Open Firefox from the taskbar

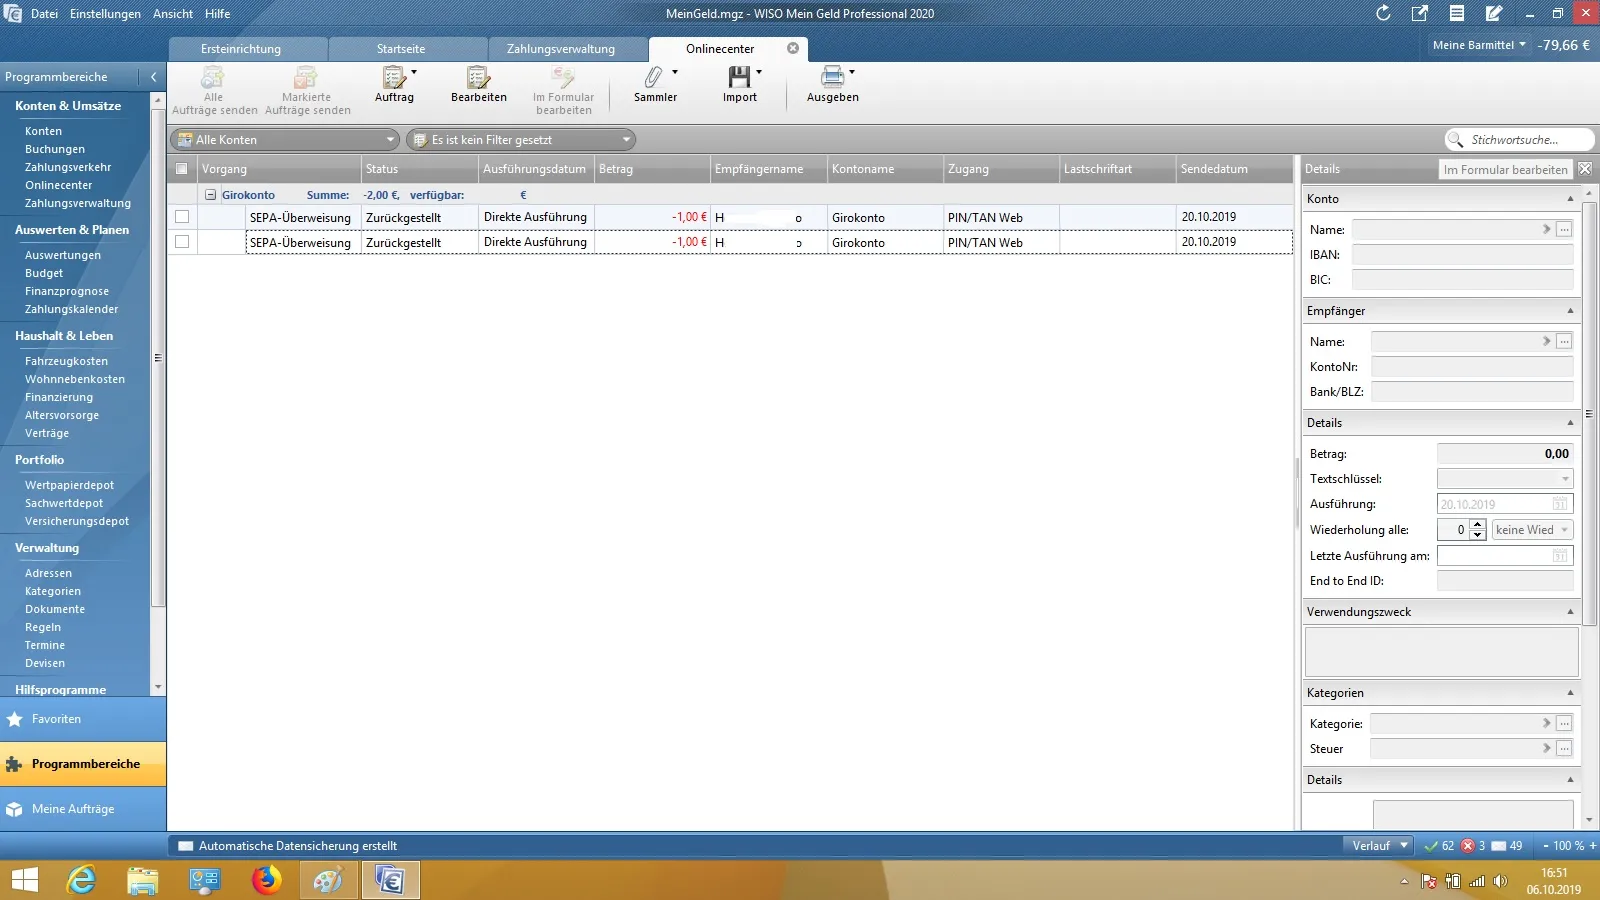(266, 880)
